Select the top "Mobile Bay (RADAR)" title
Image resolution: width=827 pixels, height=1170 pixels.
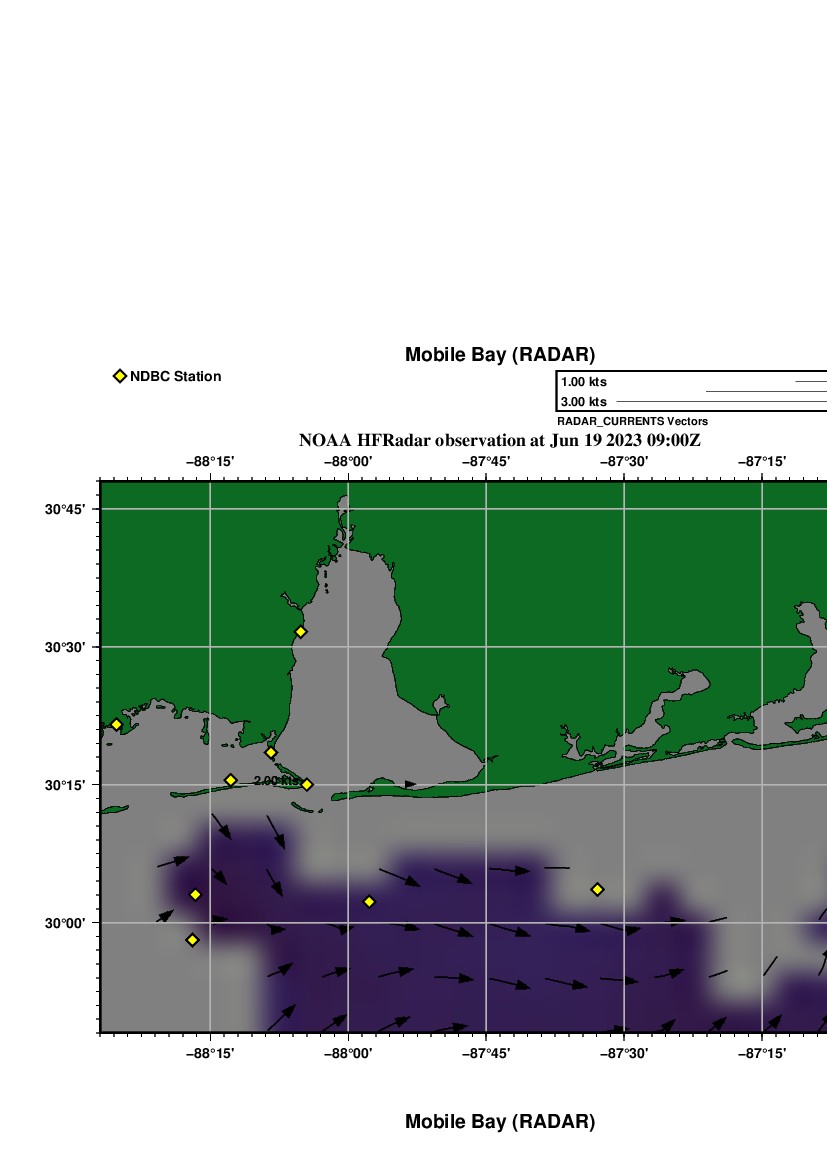(499, 355)
